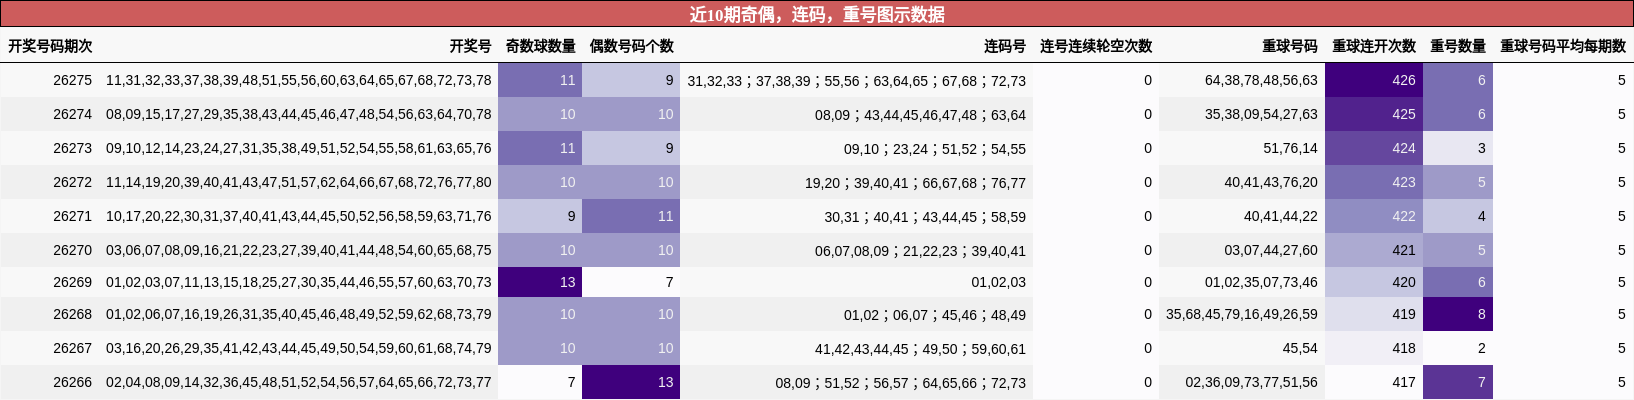Click repeat count cell 2 in row 26267

(x=1458, y=348)
